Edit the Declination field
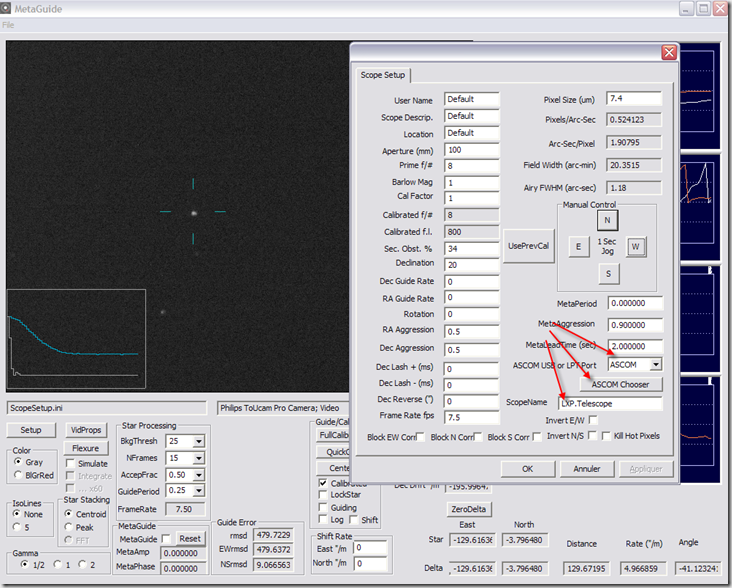The width and height of the screenshot is (732, 588). 472,265
